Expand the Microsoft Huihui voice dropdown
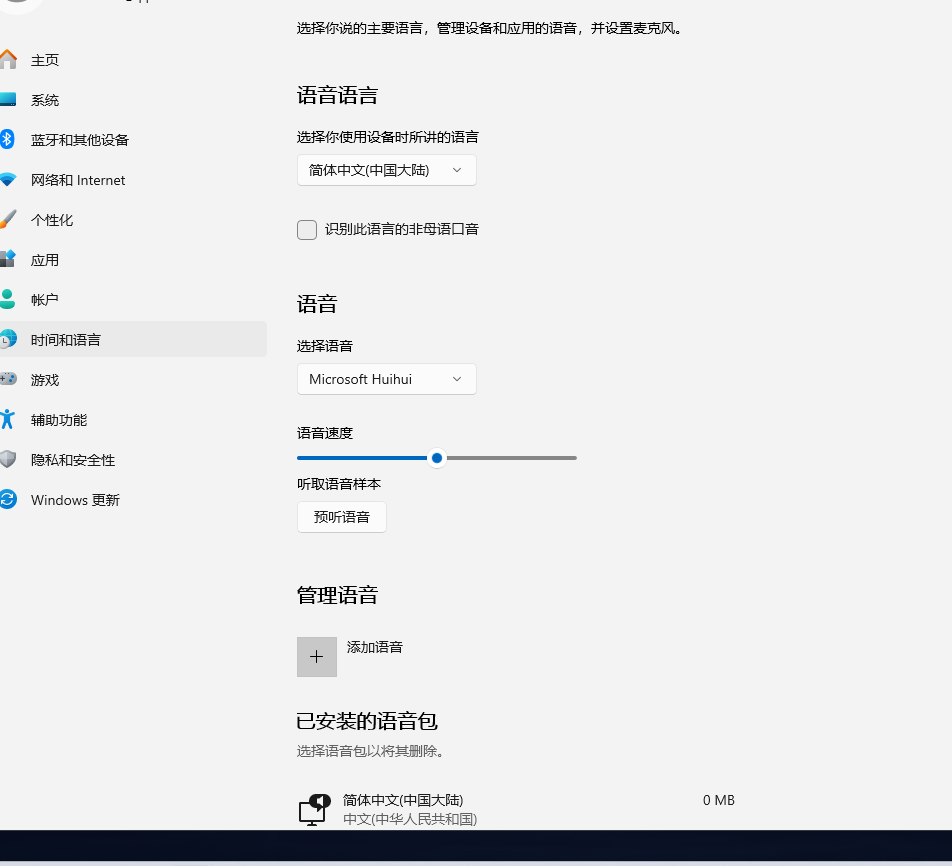The image size is (952, 866). point(386,379)
